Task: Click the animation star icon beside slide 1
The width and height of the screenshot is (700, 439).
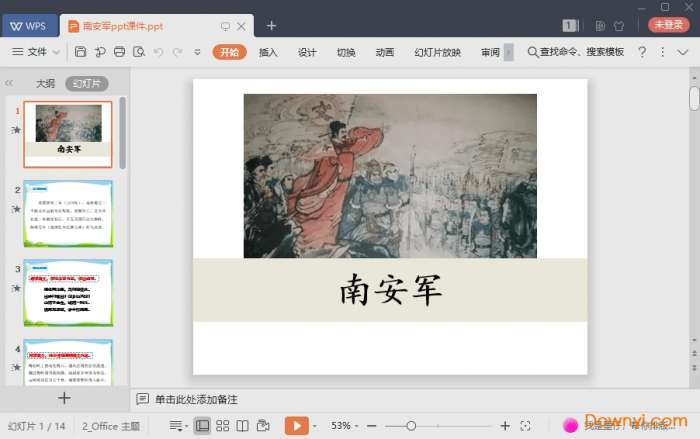Action: pos(16,130)
